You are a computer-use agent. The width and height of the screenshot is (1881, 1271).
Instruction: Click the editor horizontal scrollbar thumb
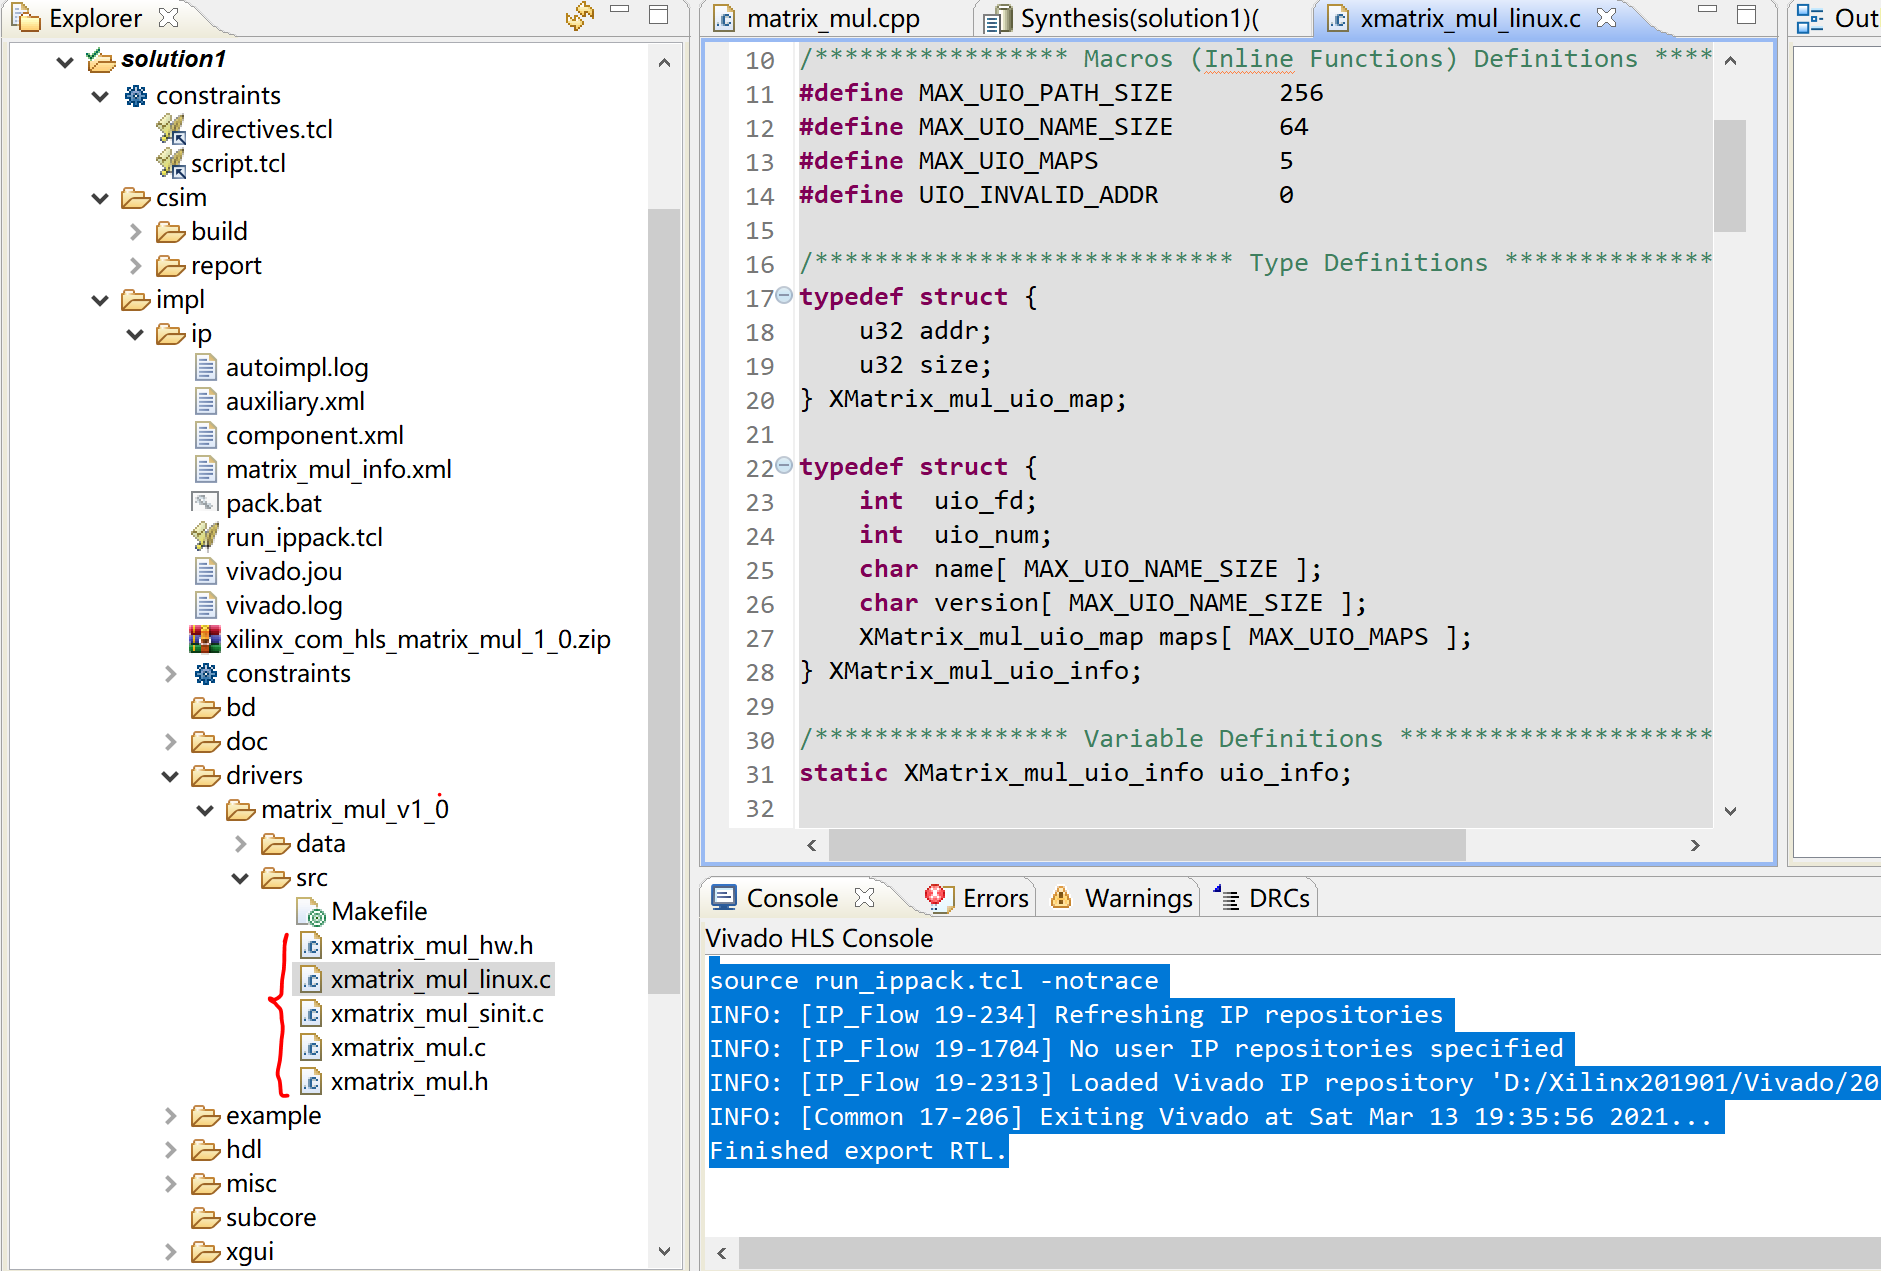point(1146,845)
